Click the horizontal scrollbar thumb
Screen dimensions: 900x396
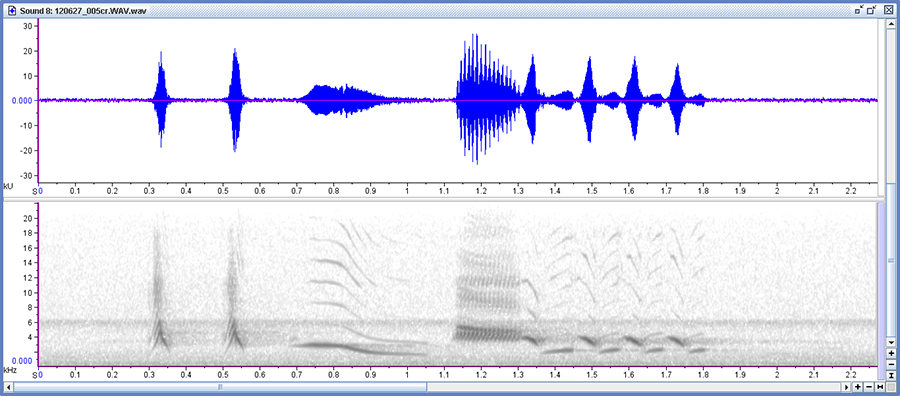(x=220, y=387)
